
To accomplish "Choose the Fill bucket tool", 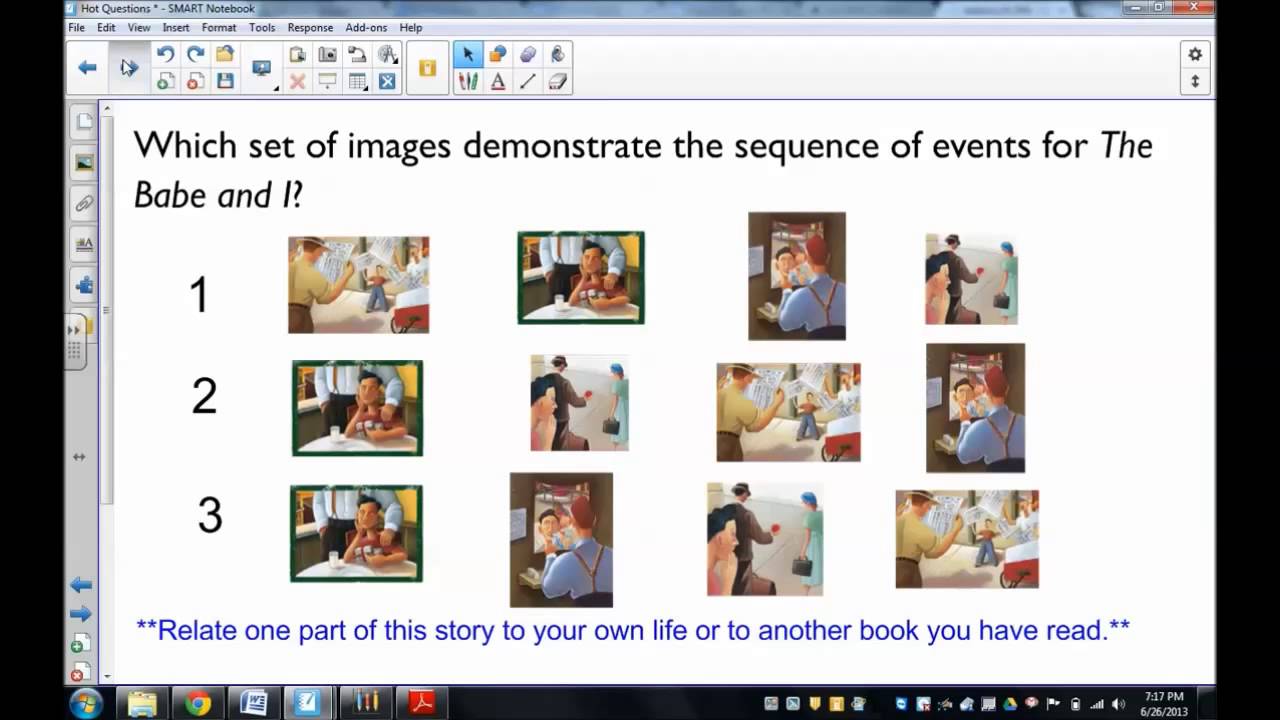I will click(x=558, y=55).
